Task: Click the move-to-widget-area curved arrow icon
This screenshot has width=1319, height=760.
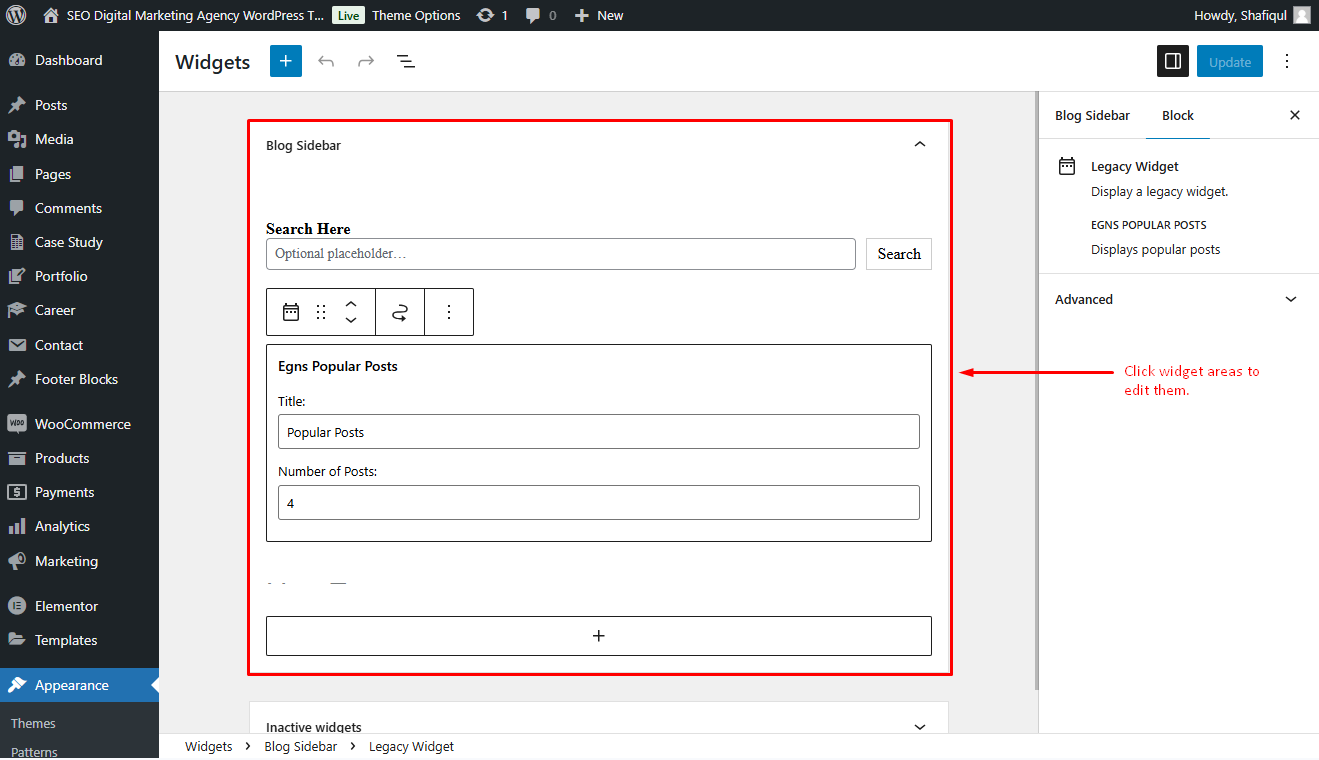Action: pyautogui.click(x=400, y=312)
